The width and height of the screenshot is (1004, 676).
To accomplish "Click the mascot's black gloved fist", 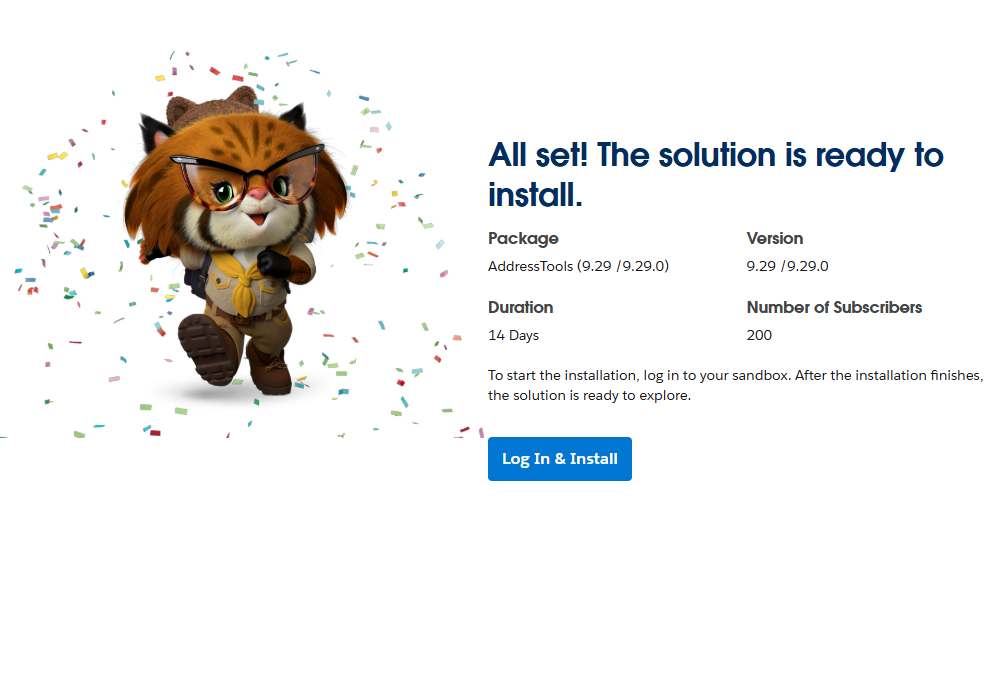I will pos(272,264).
